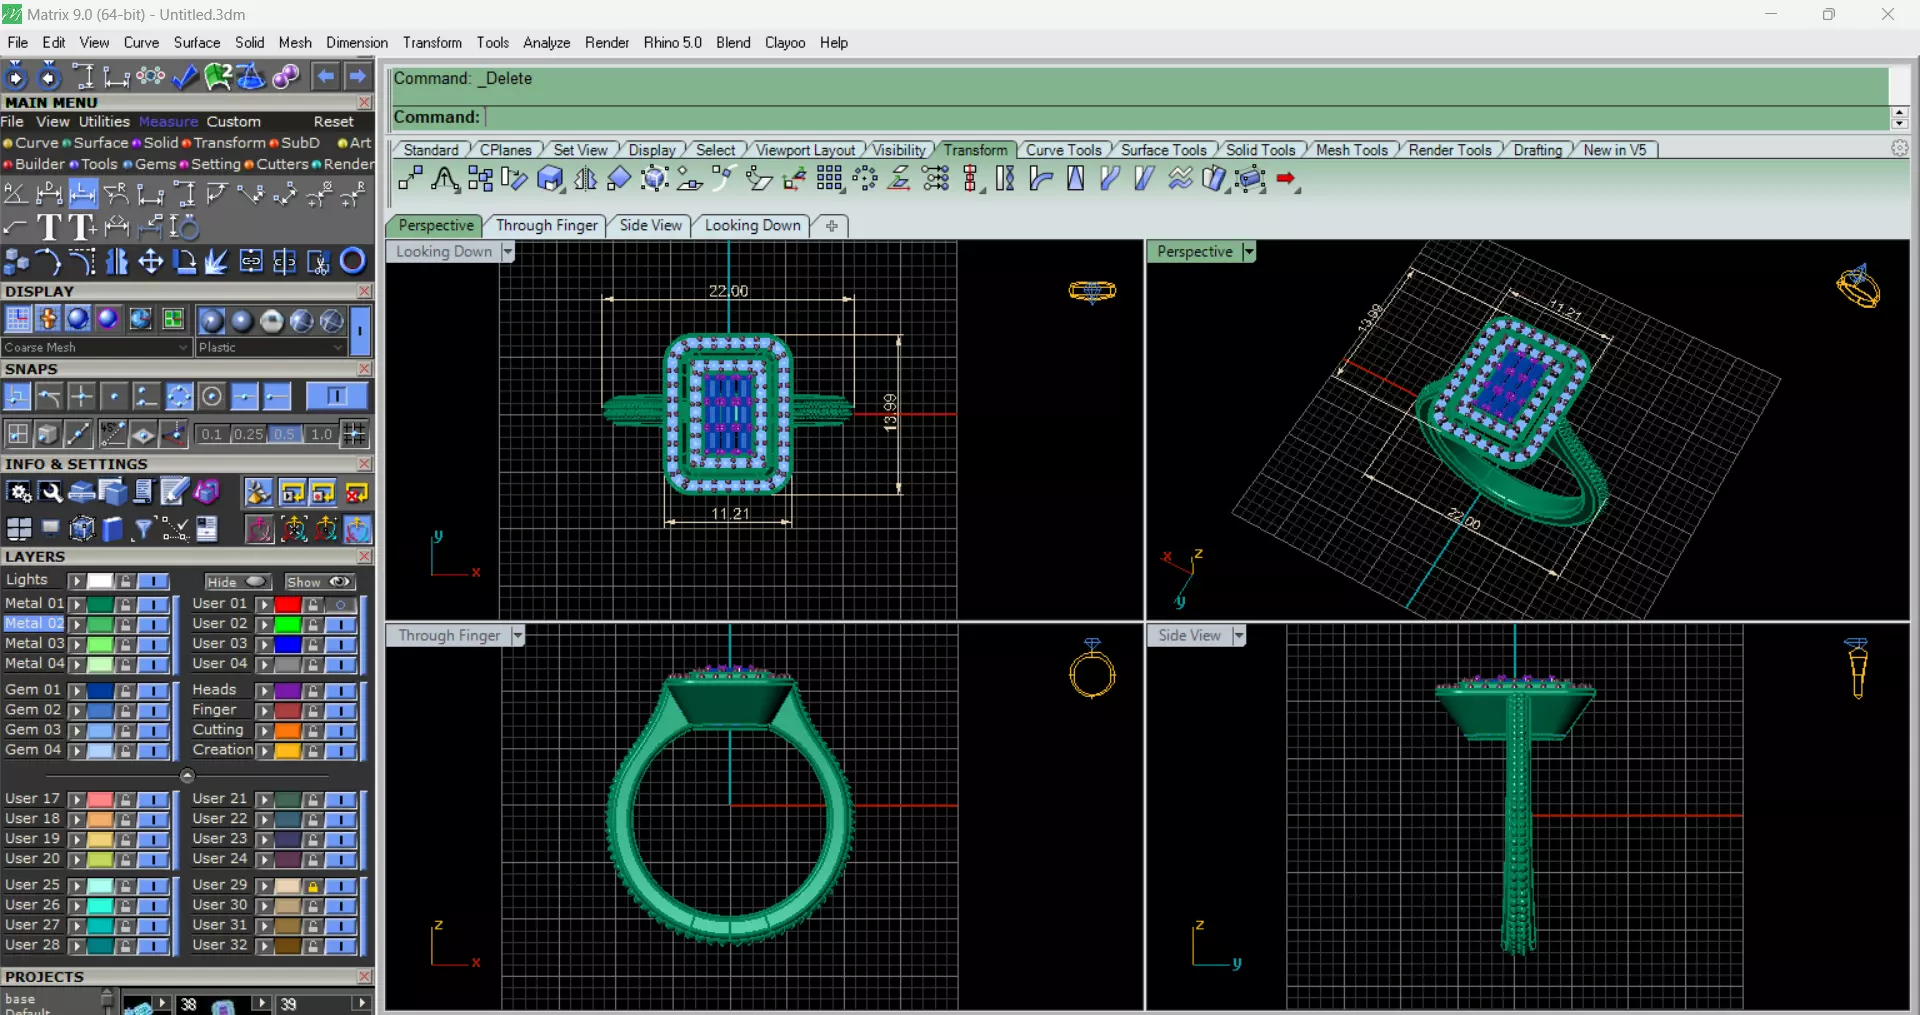Click the Cage Edit box icon
This screenshot has height=1015, width=1920.
pyautogui.click(x=1250, y=179)
